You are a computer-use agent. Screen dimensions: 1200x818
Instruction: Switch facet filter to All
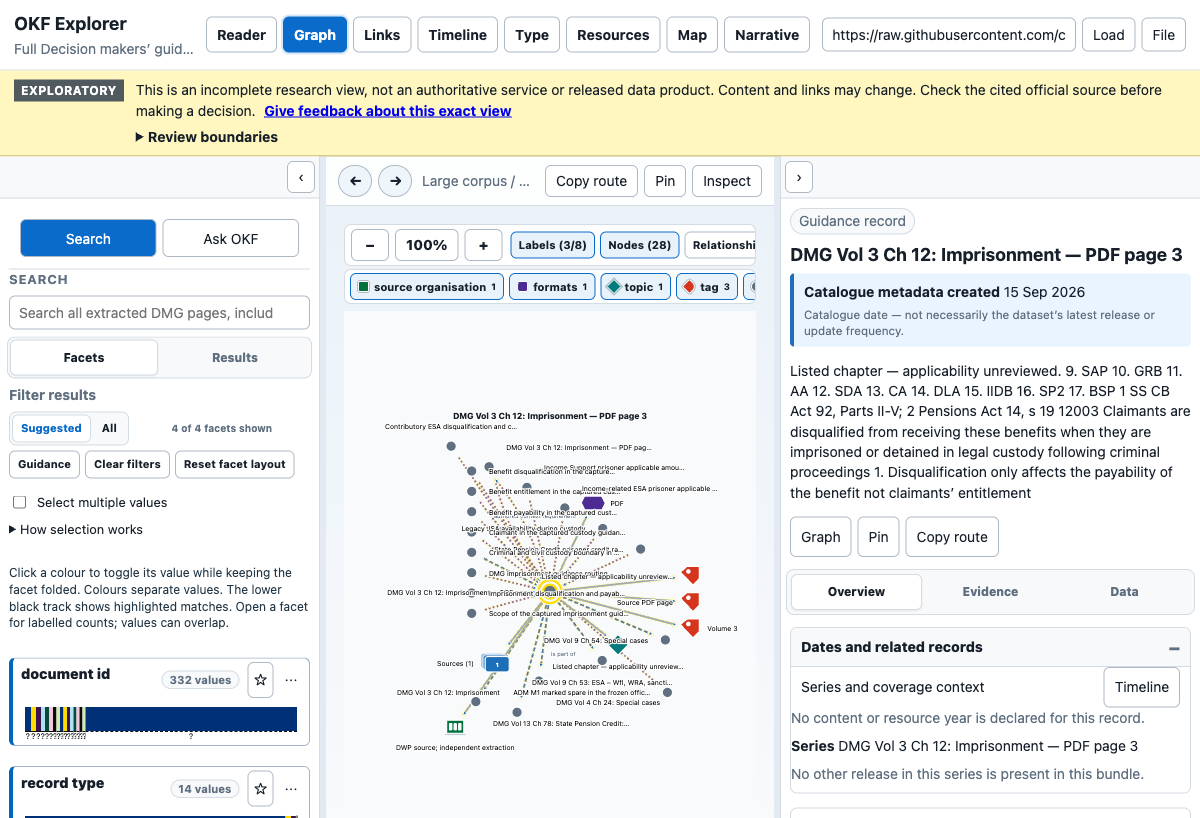point(109,428)
